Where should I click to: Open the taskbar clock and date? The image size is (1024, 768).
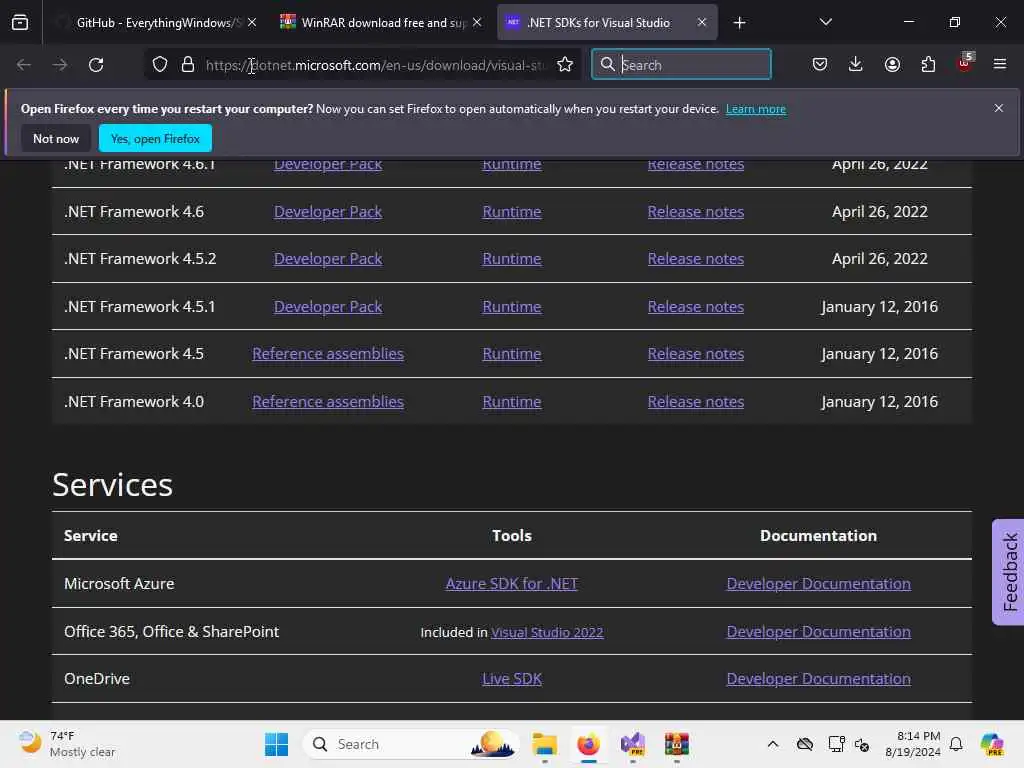coord(912,744)
